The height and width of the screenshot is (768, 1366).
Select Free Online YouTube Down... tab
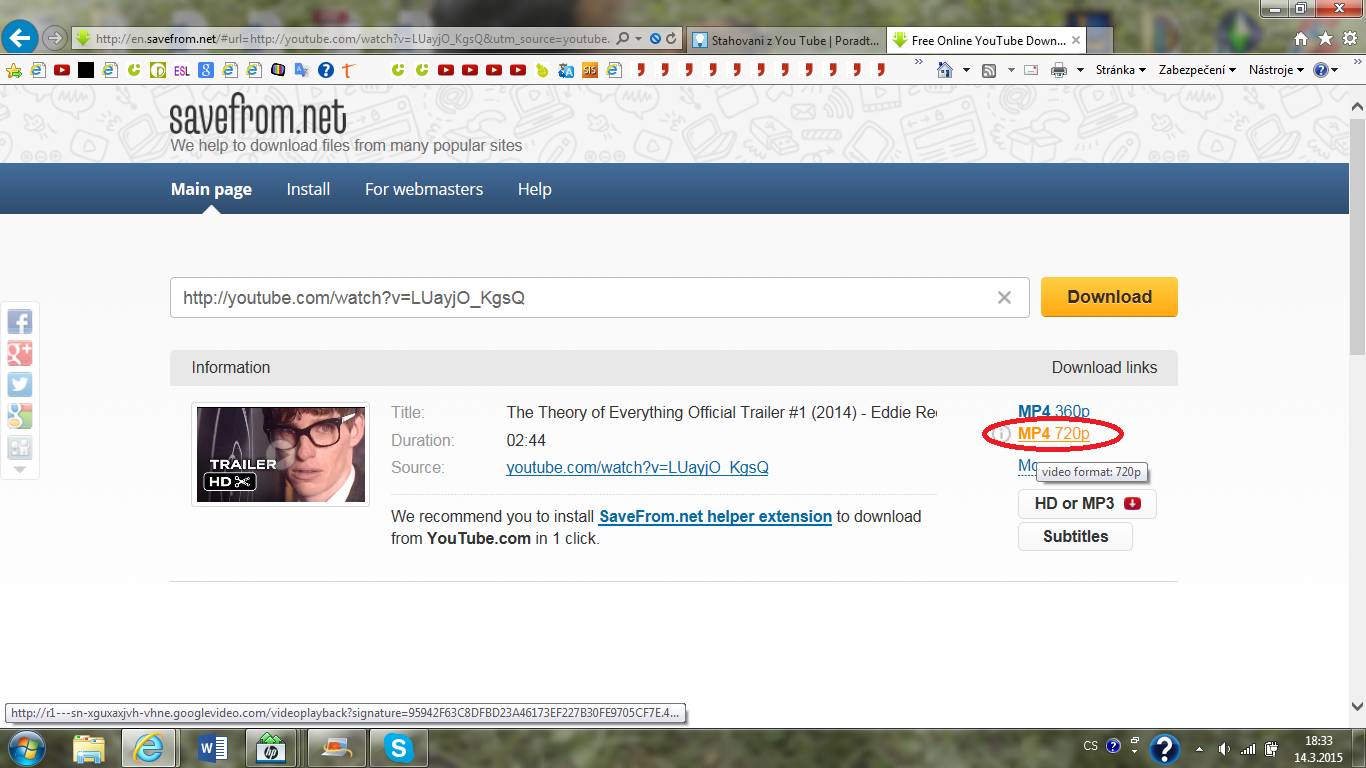click(986, 40)
